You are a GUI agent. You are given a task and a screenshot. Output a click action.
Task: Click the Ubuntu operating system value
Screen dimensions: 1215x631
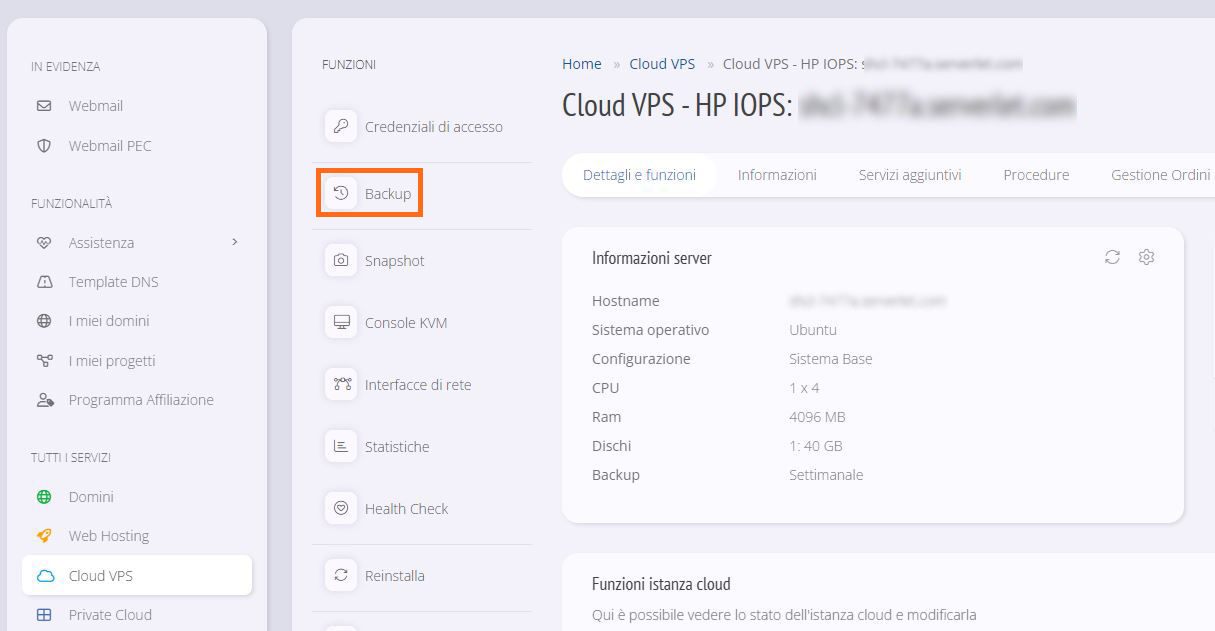coord(813,330)
